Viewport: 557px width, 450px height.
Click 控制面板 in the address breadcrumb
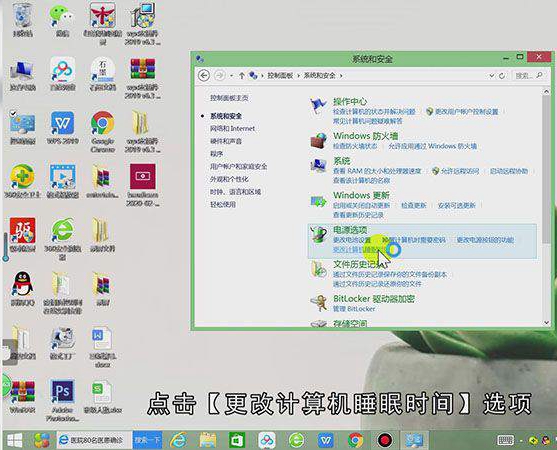pyautogui.click(x=280, y=76)
